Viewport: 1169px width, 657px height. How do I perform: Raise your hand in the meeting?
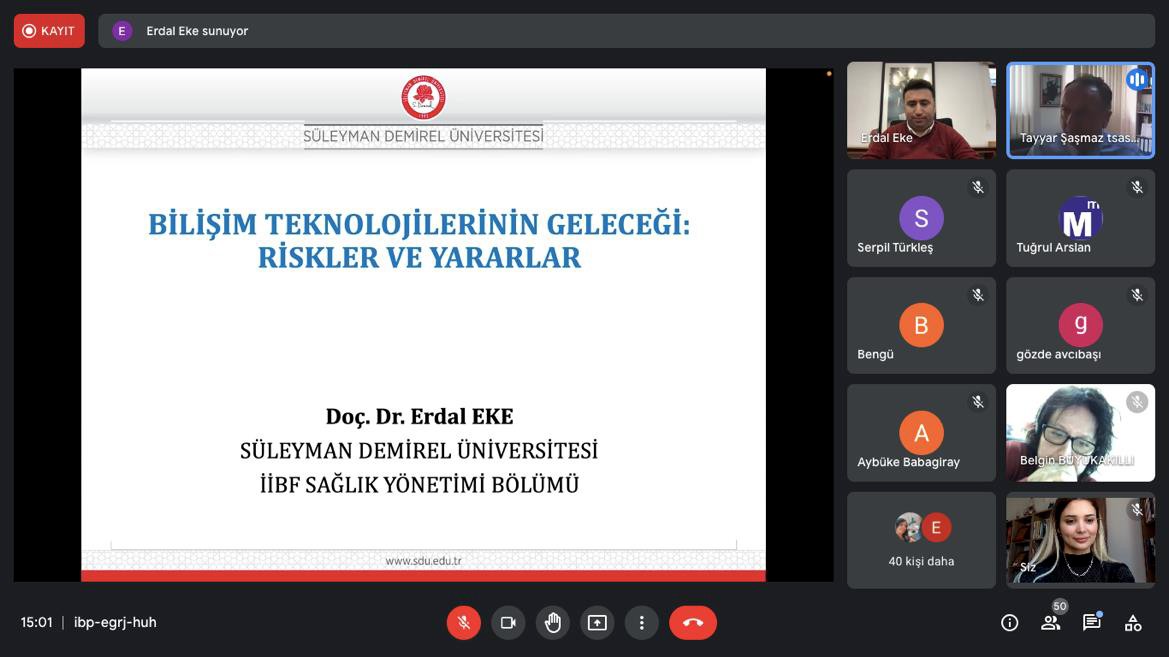click(552, 623)
